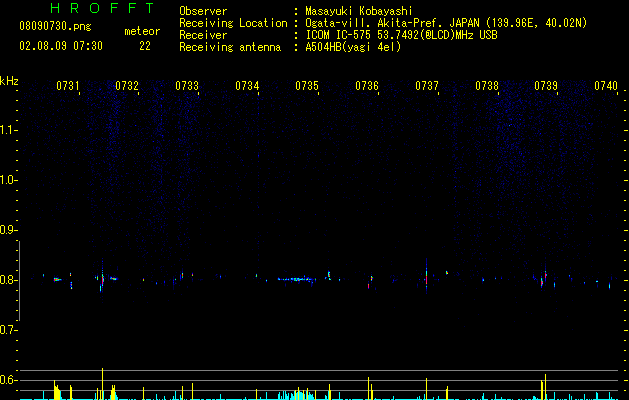Click the HROFFT title text

point(103,8)
